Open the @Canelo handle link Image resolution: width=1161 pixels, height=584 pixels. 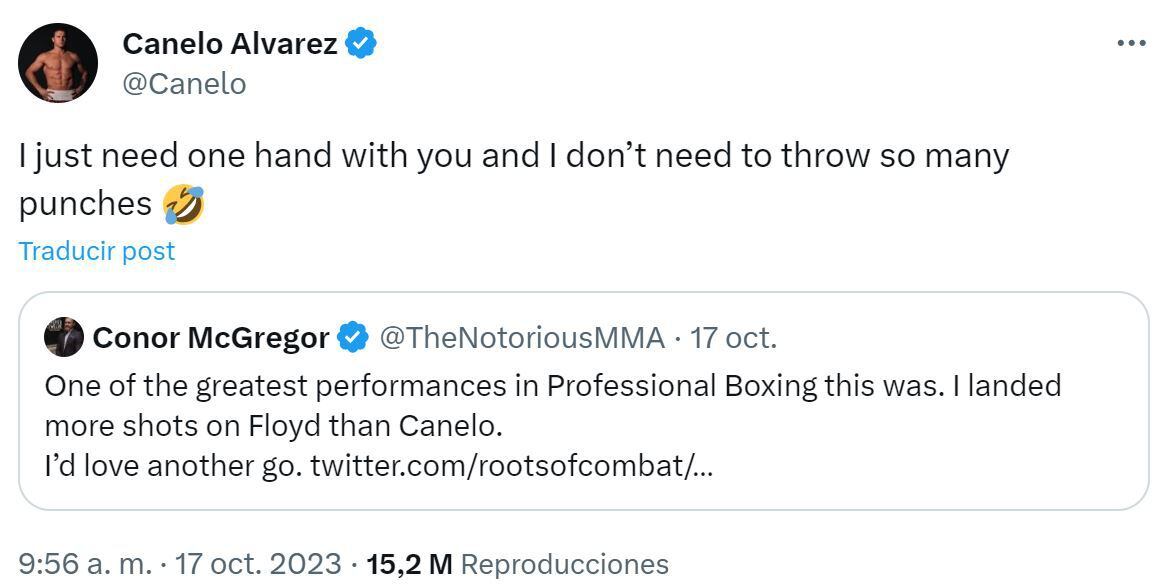click(184, 84)
